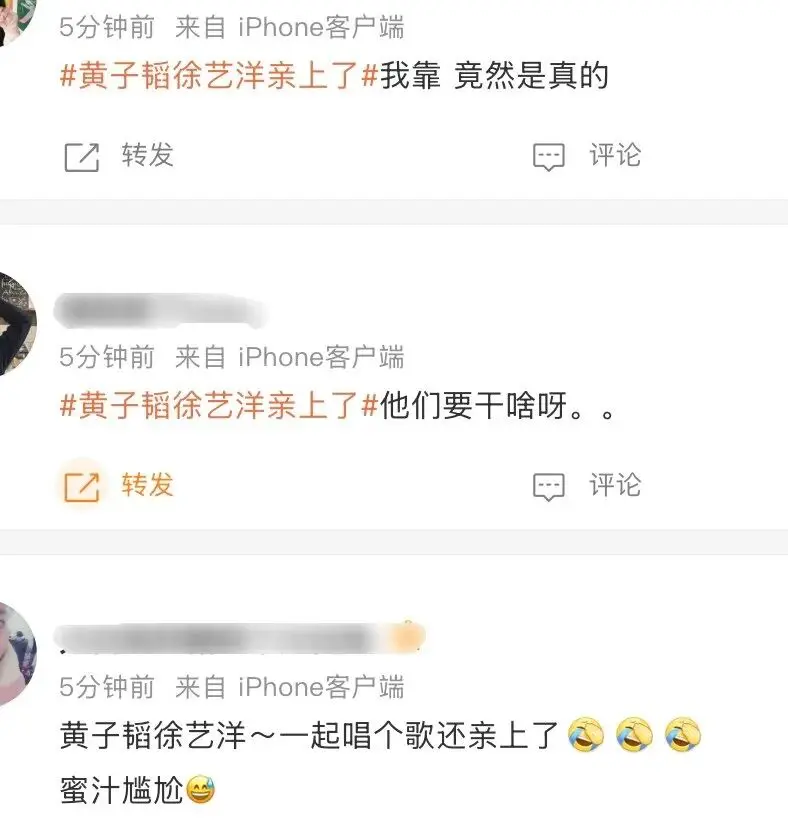Tap the comment bubble icon on the second post
The image size is (788, 832).
tap(549, 487)
